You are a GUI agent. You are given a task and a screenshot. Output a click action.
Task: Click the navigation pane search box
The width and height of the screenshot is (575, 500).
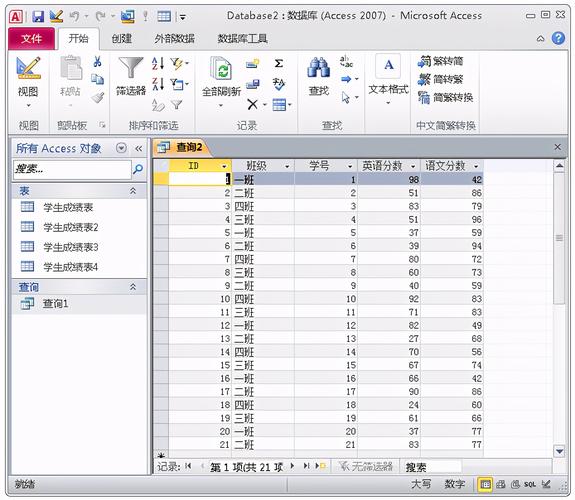point(72,169)
